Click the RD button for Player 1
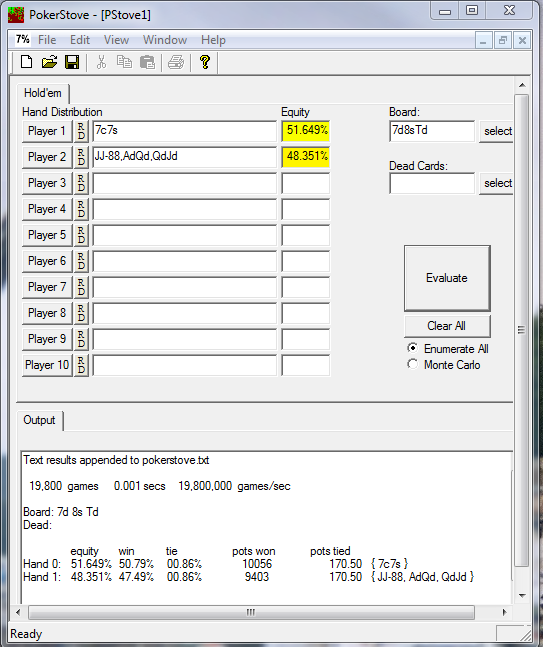The width and height of the screenshot is (543, 647). [x=81, y=131]
